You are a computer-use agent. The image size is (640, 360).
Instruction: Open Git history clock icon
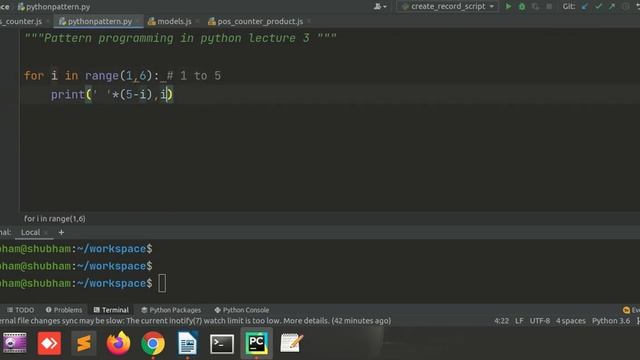point(625,7)
